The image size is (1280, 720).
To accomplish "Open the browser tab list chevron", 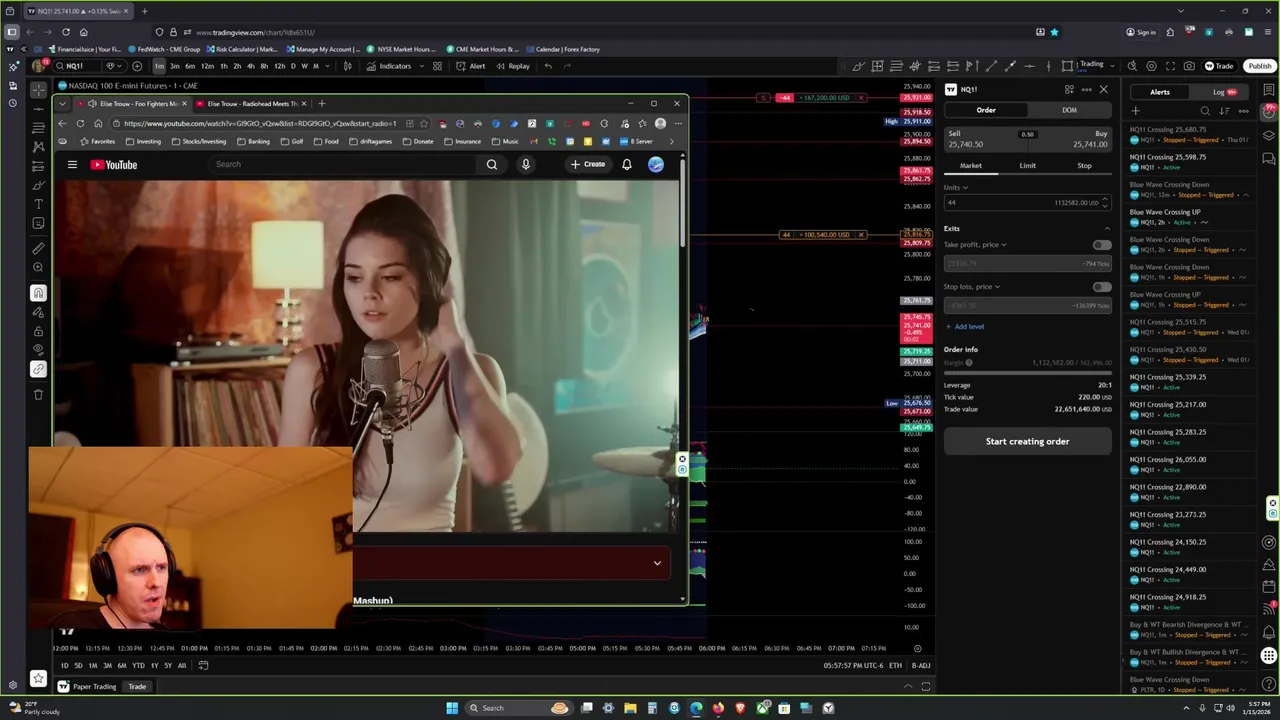I will (62, 103).
